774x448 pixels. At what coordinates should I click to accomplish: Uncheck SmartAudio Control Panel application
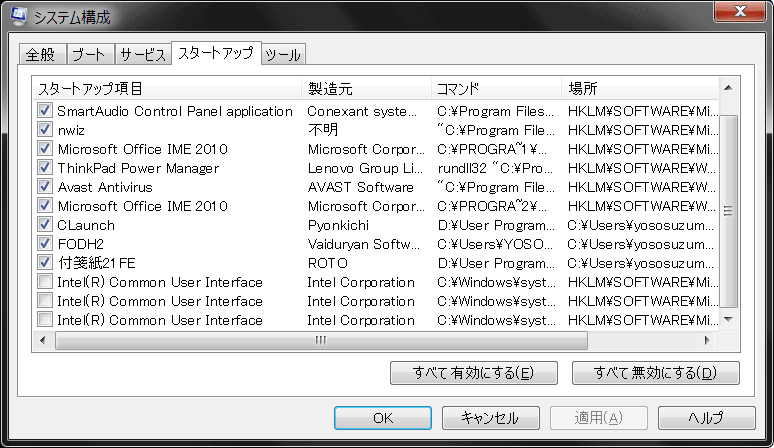pyautogui.click(x=45, y=111)
